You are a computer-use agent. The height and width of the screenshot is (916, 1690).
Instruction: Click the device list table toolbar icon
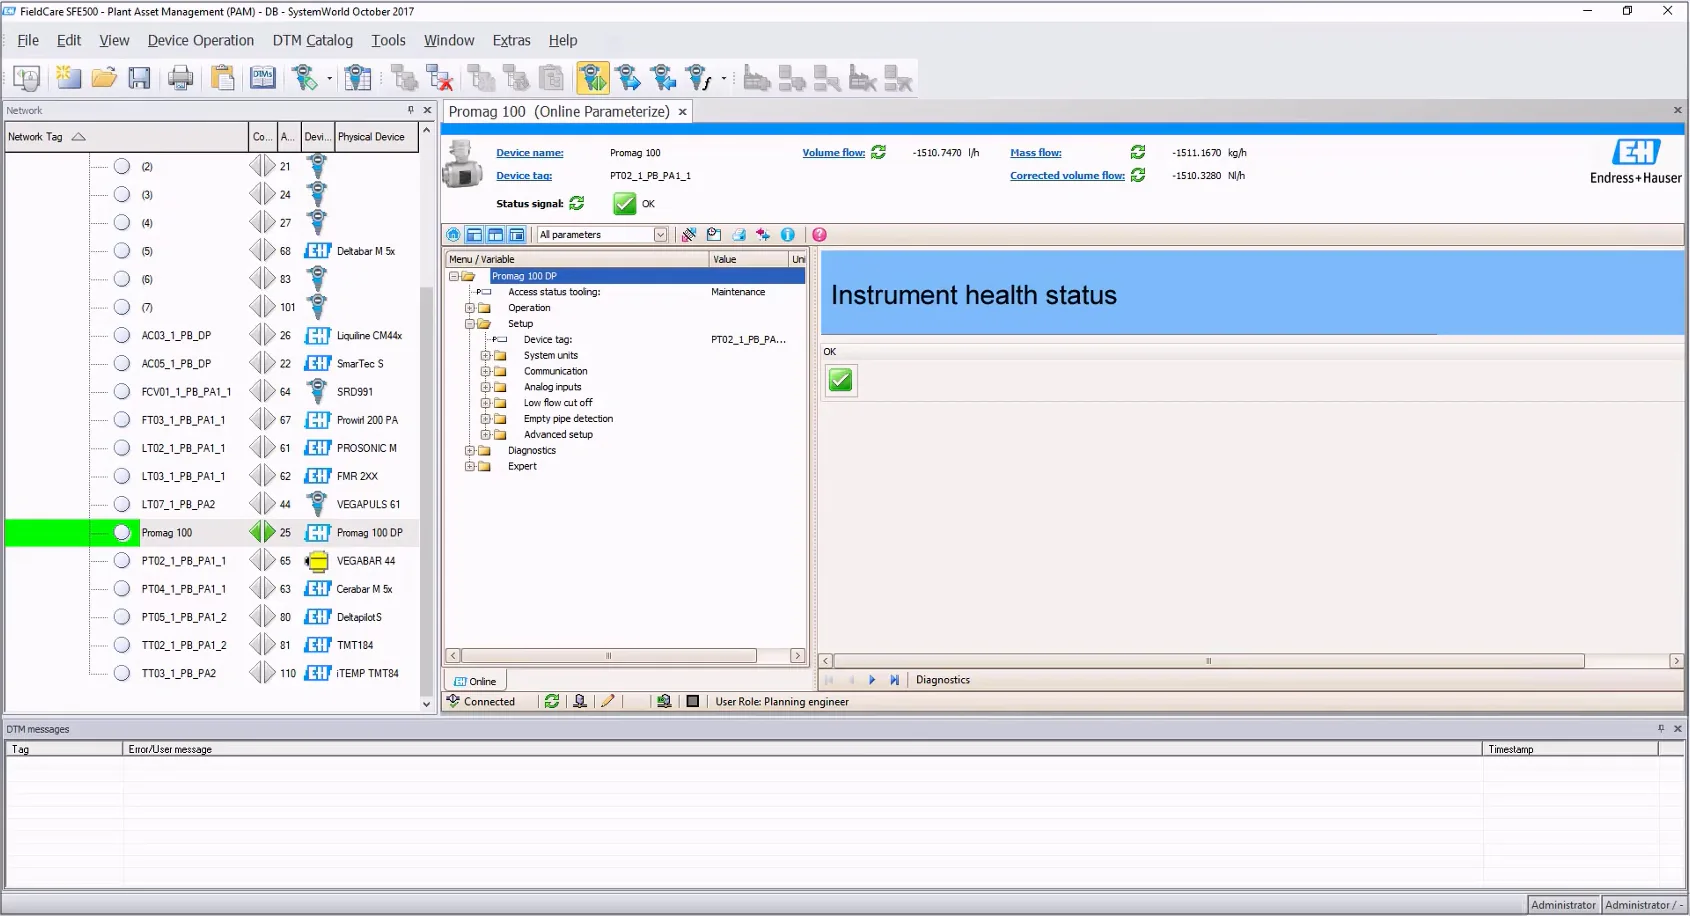coord(357,77)
